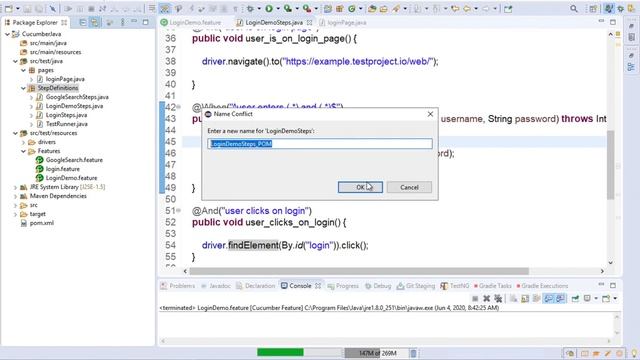Click the Pin Editor icon in toolbar
The height and width of the screenshot is (360, 640).
(508, 9)
